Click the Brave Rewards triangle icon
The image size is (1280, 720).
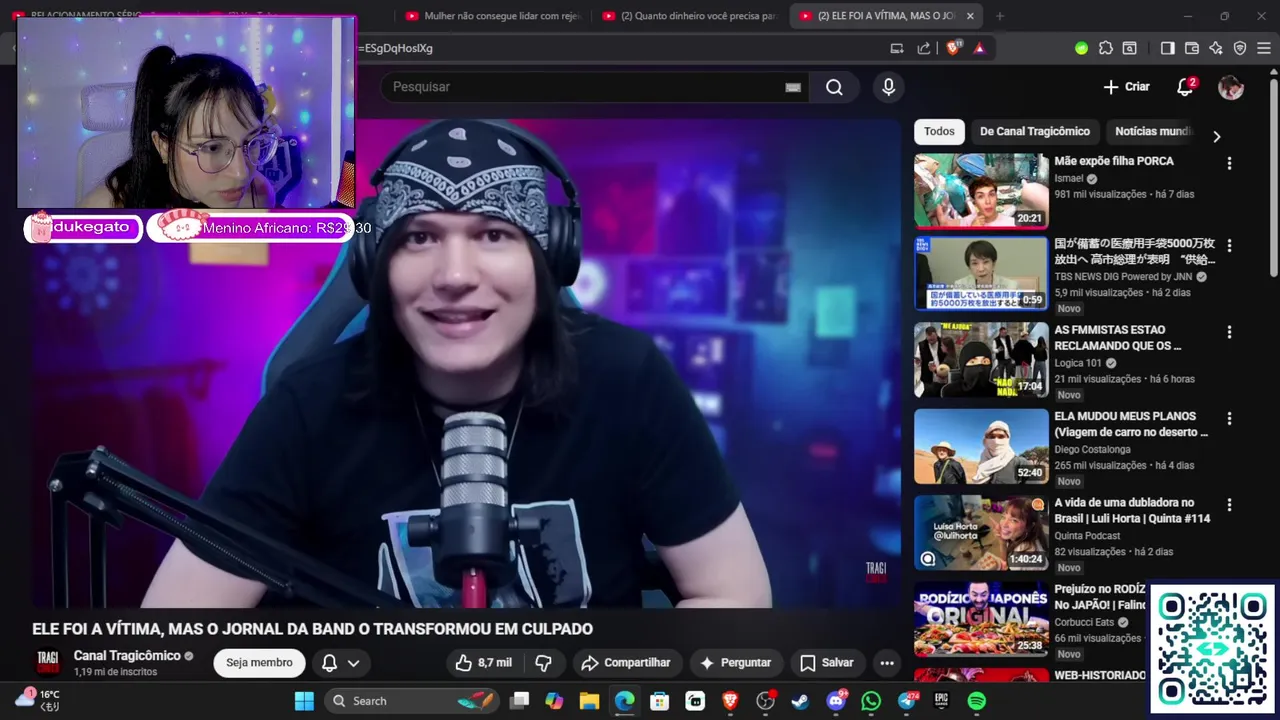[979, 48]
